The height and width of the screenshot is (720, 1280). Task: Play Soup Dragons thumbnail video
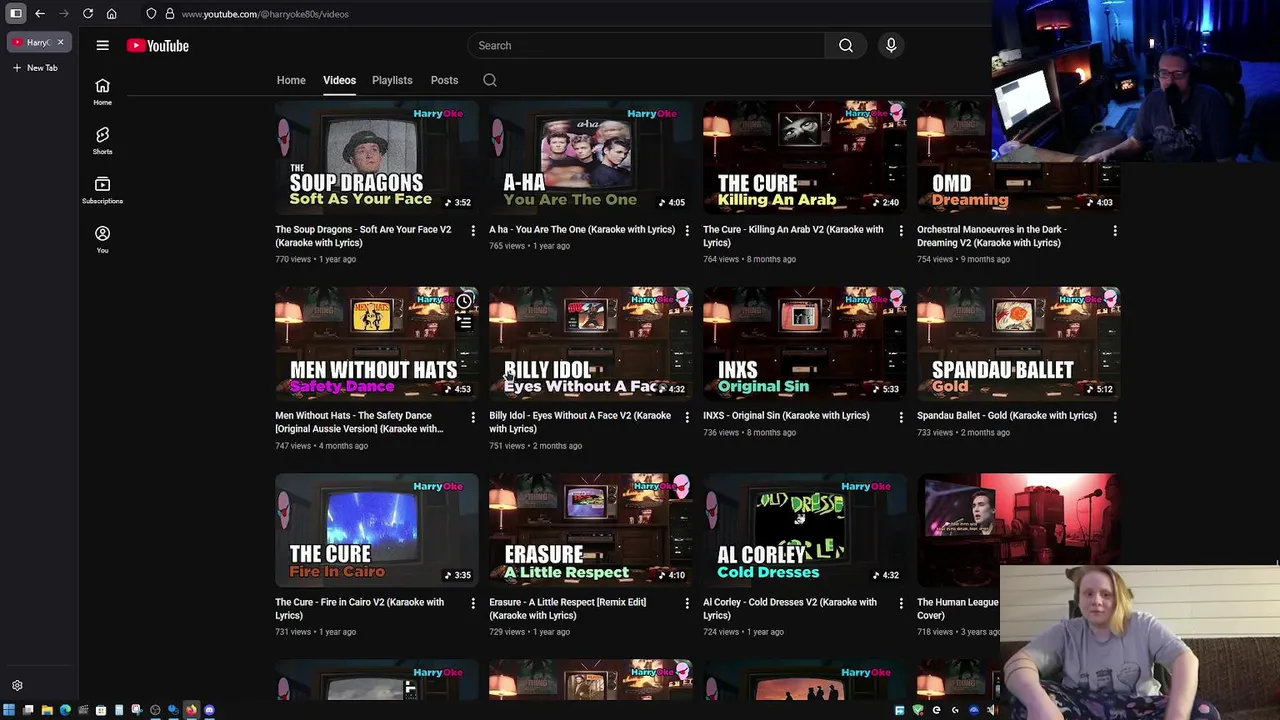click(x=376, y=157)
